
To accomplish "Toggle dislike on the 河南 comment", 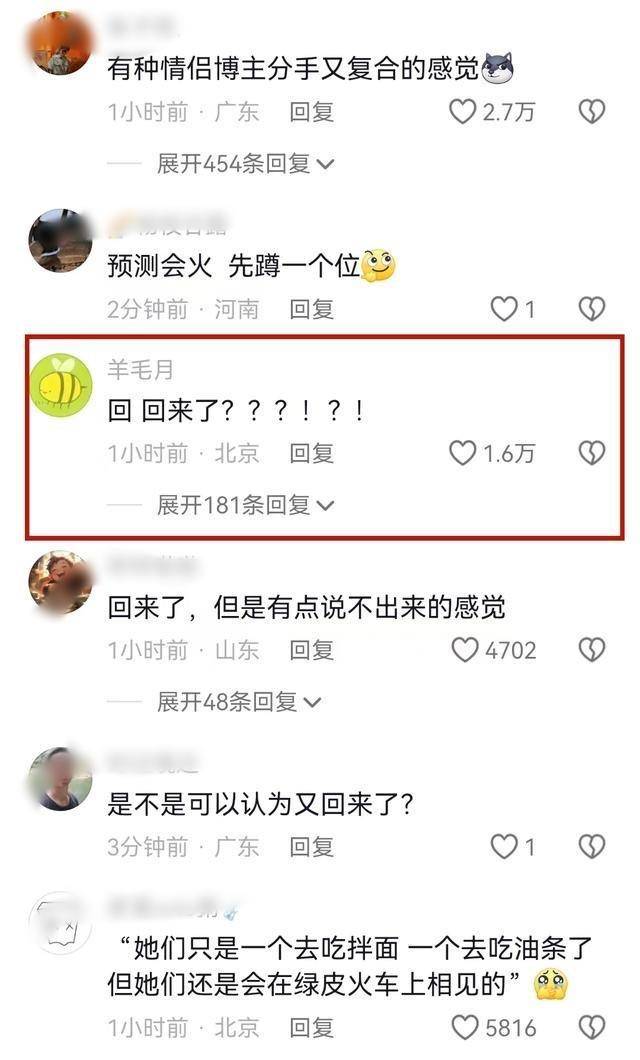I will pos(591,309).
